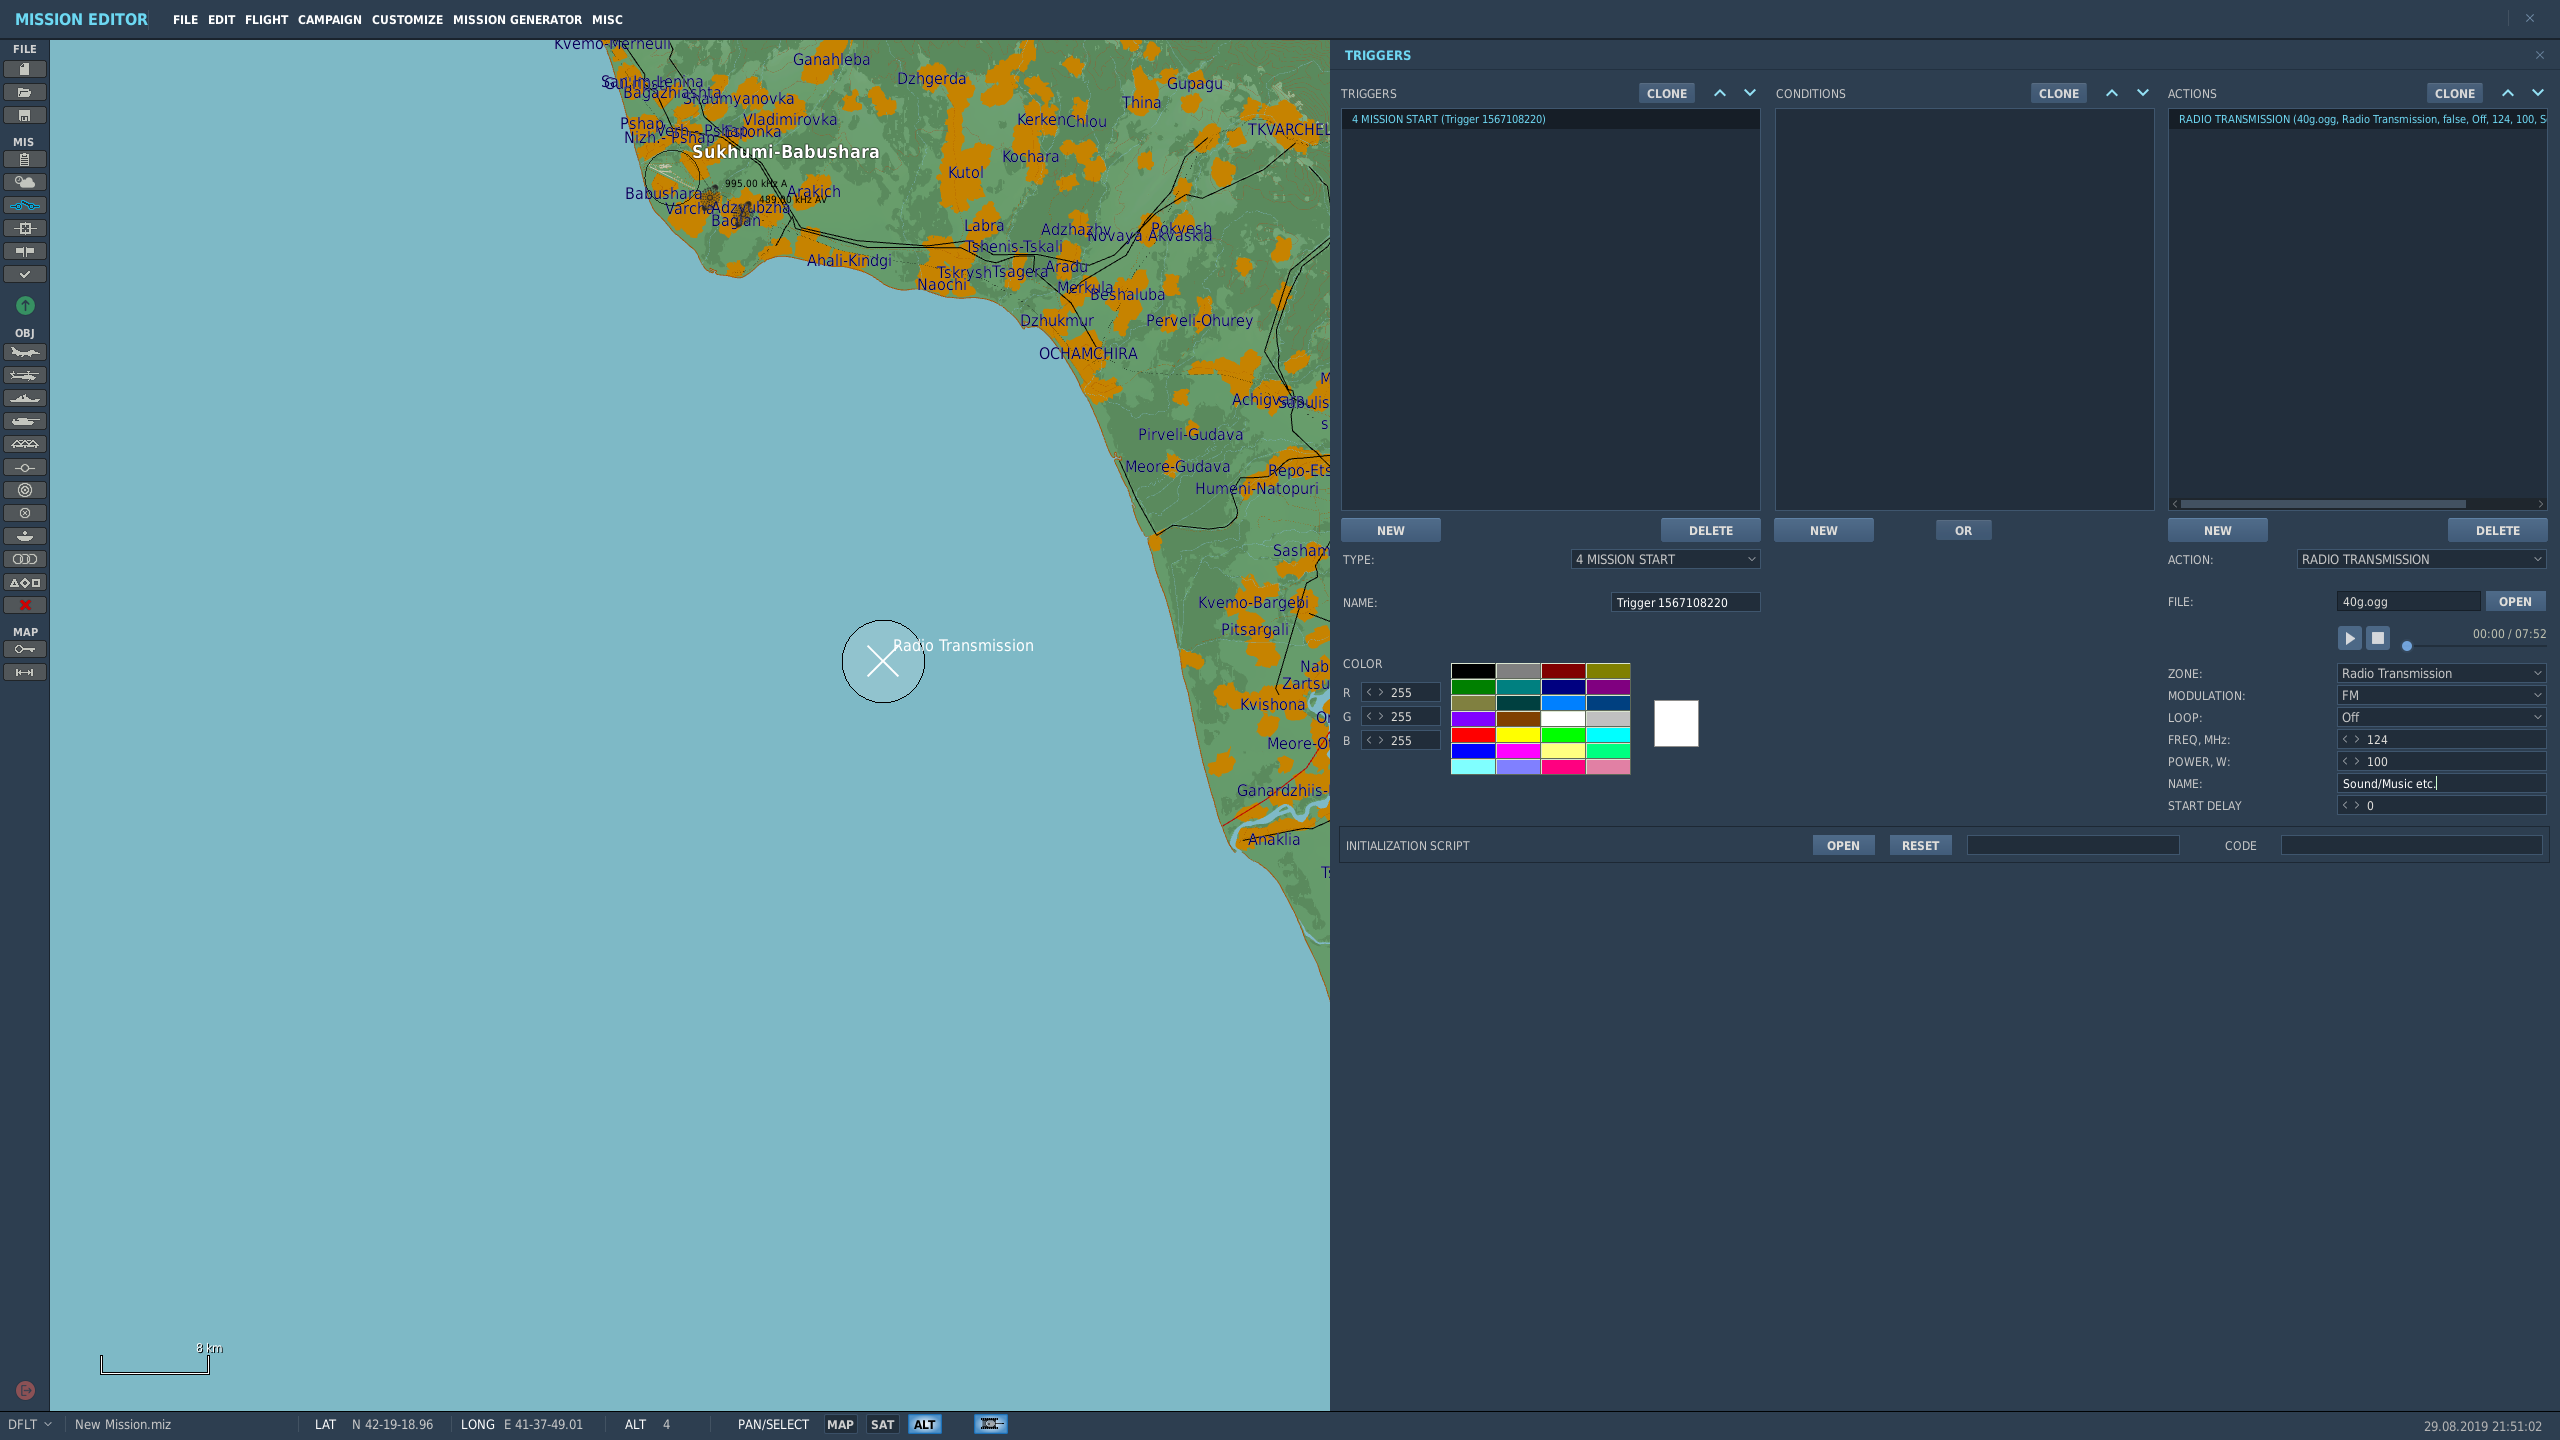
Task: Click OPEN button next to 40g.ogg file
Action: [x=2515, y=601]
